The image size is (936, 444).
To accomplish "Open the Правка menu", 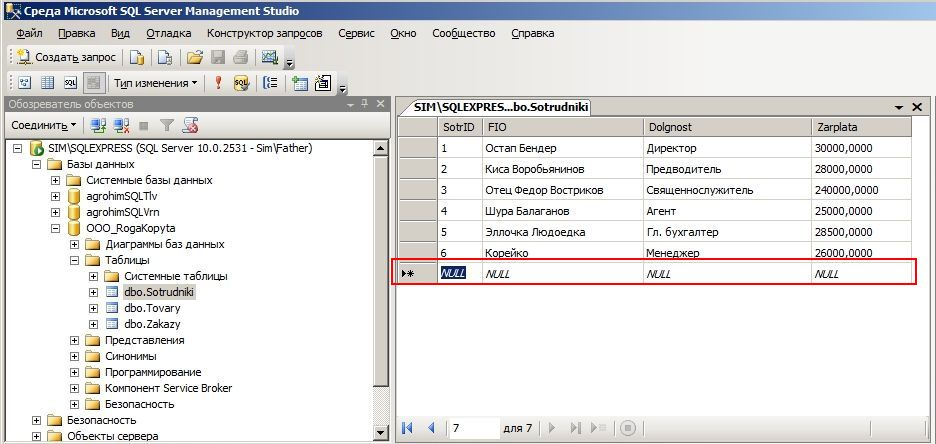I will click(x=76, y=33).
